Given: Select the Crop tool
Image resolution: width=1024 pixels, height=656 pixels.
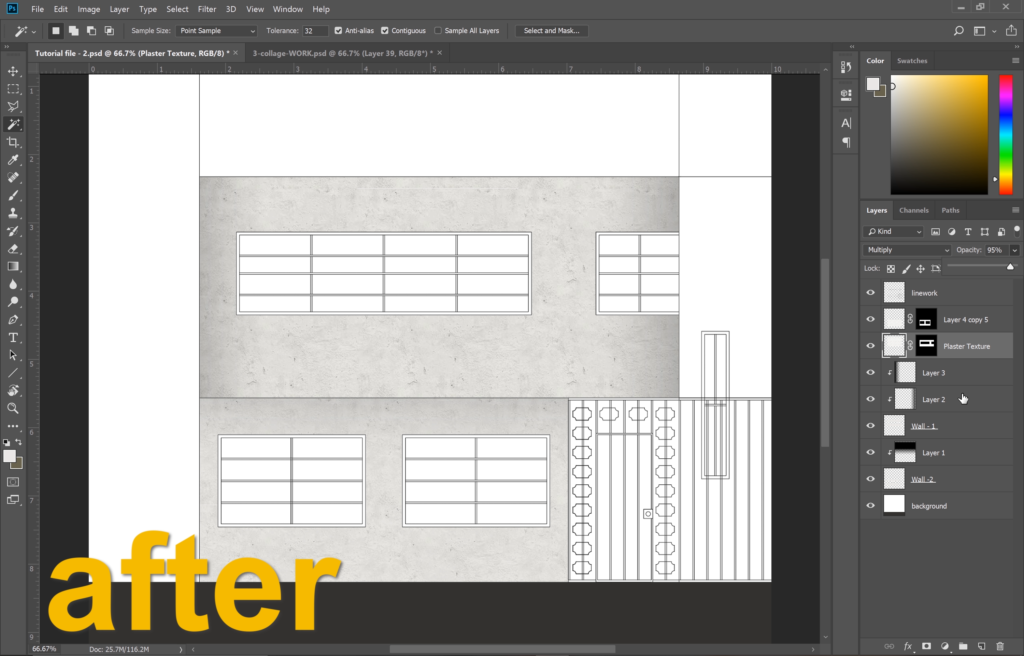Looking at the screenshot, I should pyautogui.click(x=13, y=143).
